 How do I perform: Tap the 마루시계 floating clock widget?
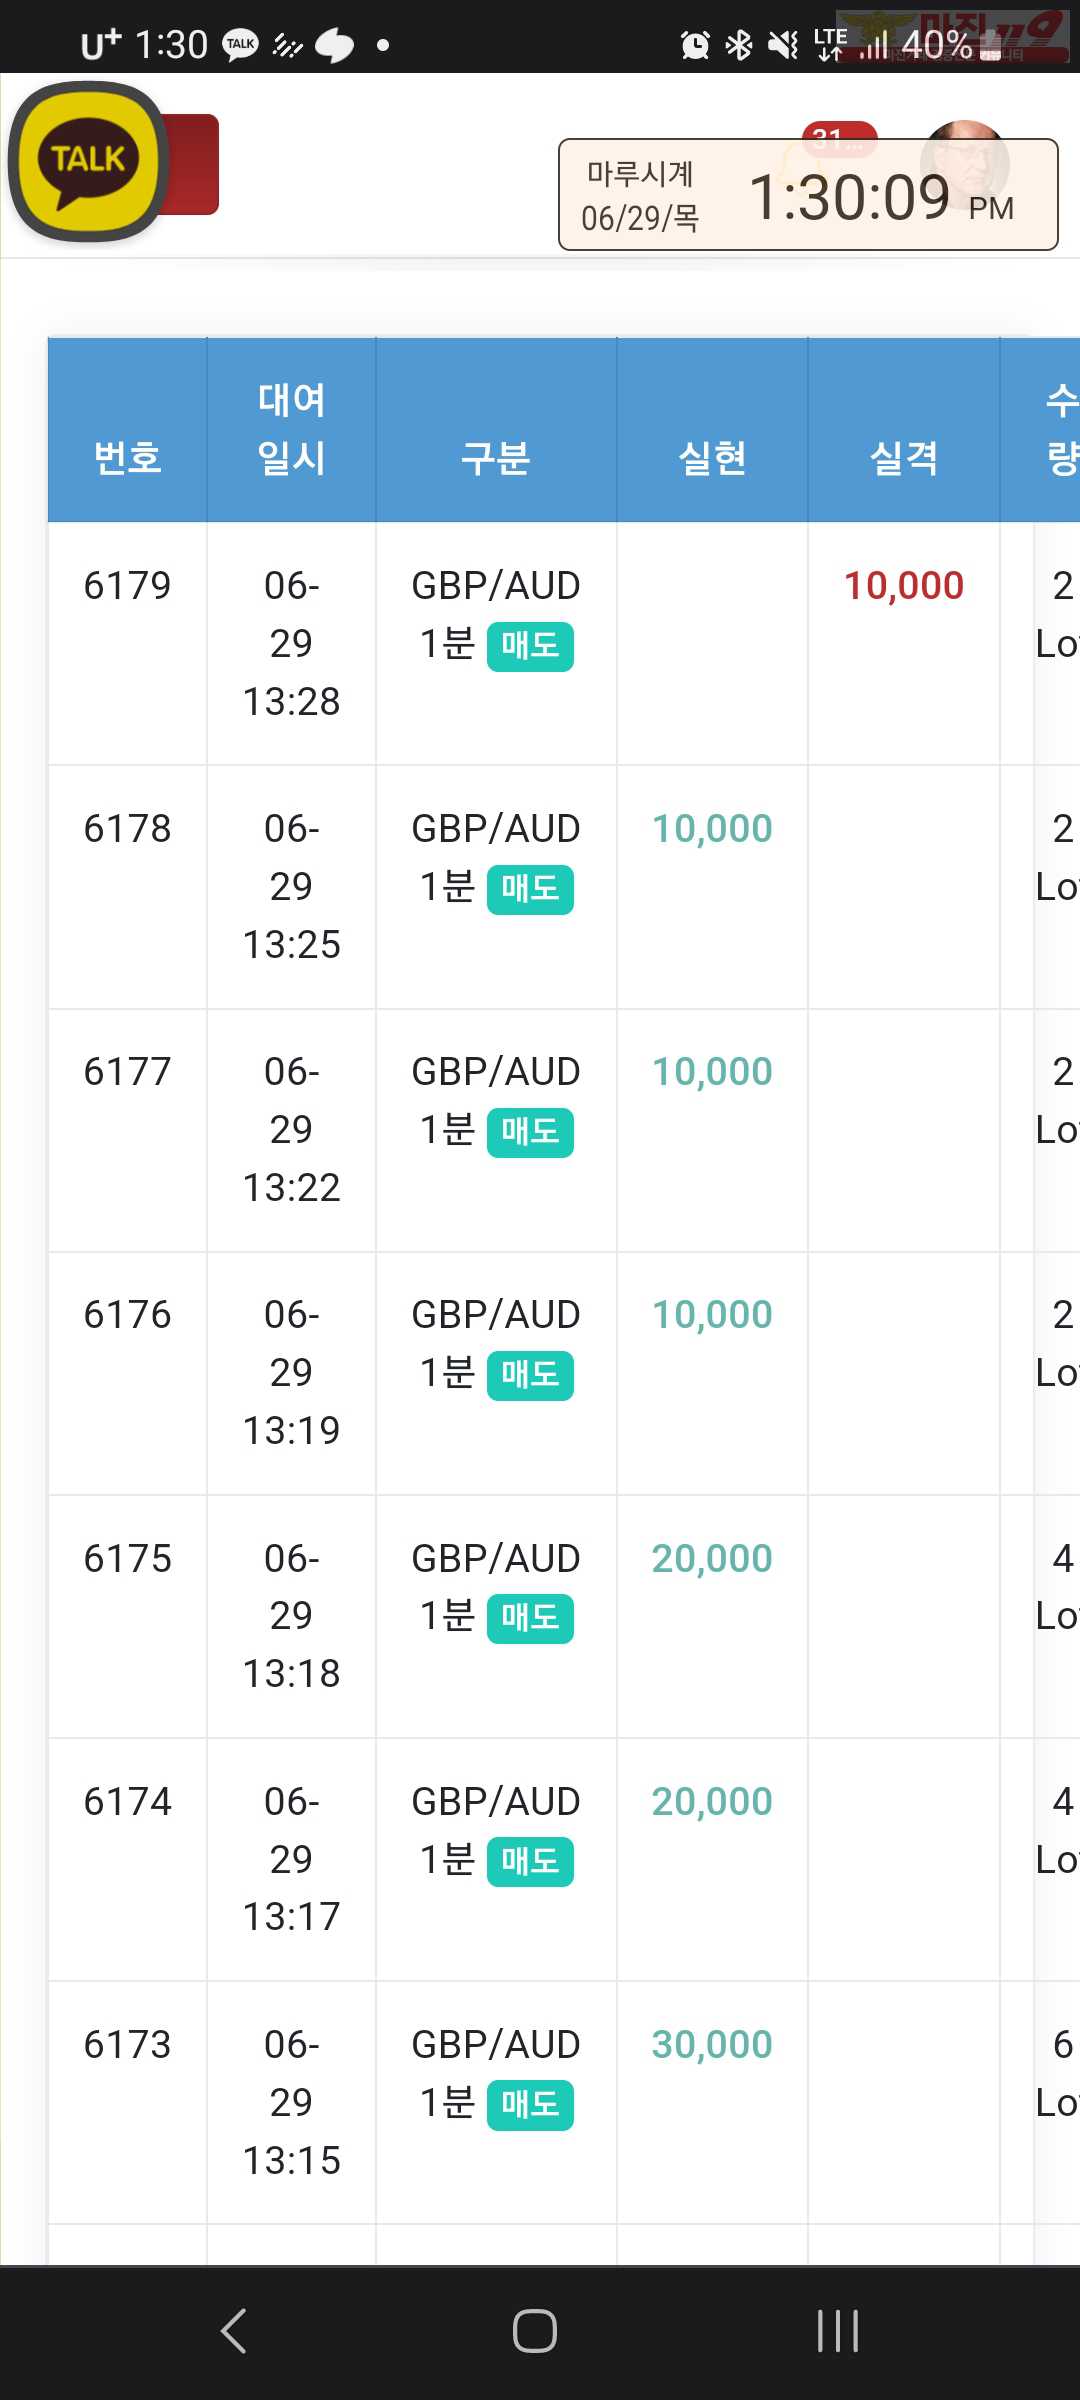click(x=808, y=195)
